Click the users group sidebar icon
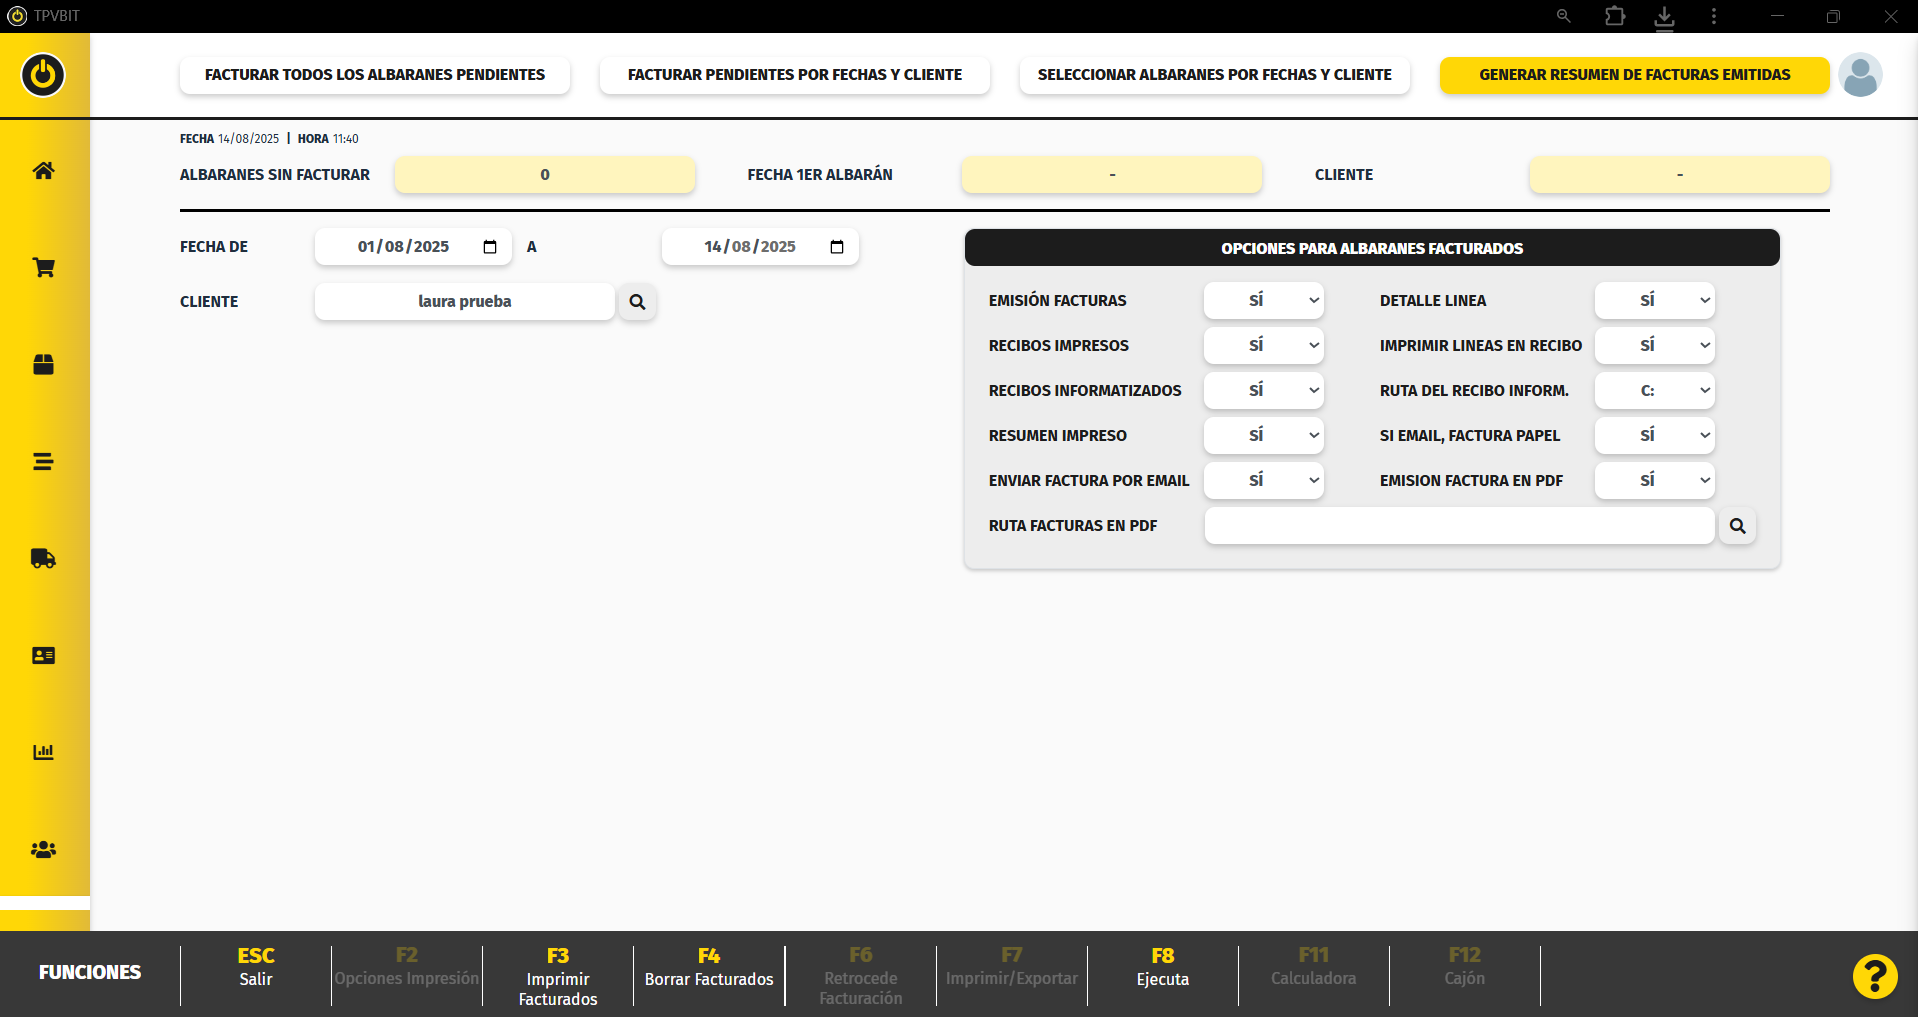Image resolution: width=1918 pixels, height=1017 pixels. pos(43,850)
